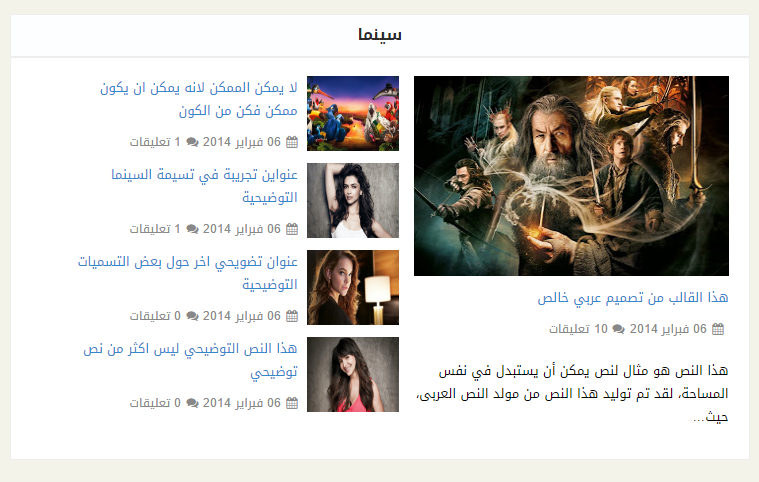Click date under 'عنواين تجريبة' article
Image resolution: width=759 pixels, height=482 pixels.
[x=242, y=229]
